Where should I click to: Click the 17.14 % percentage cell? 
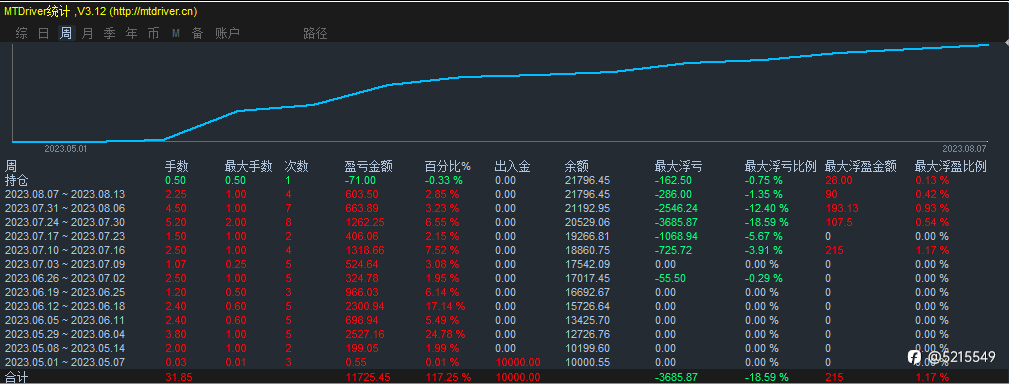(445, 306)
